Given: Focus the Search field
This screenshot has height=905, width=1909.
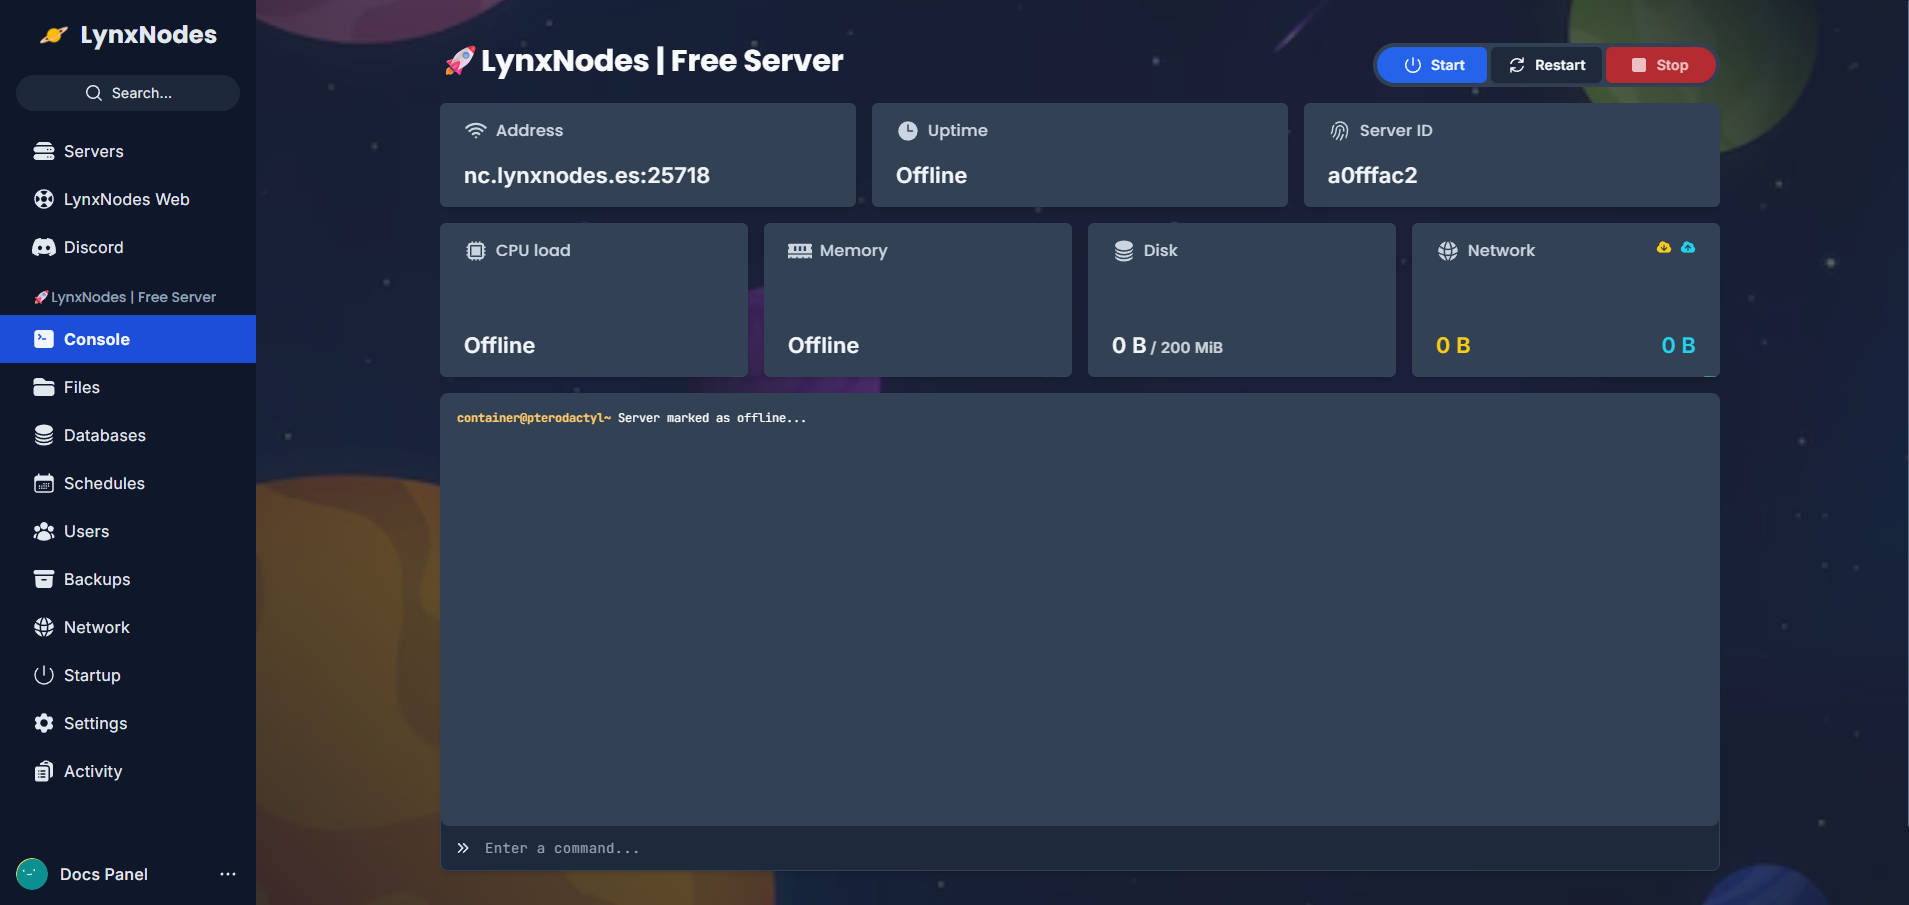Looking at the screenshot, I should pyautogui.click(x=128, y=93).
